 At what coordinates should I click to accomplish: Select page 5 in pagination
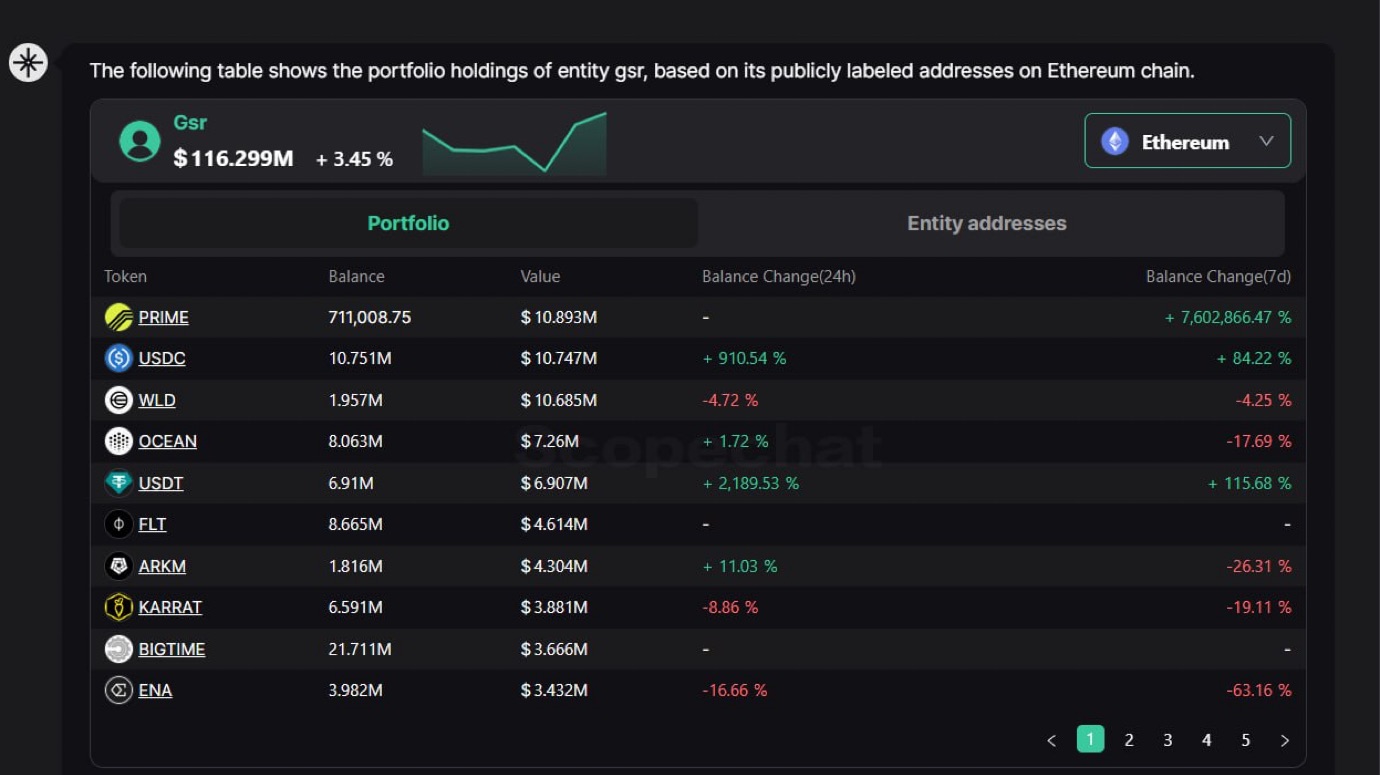1246,740
